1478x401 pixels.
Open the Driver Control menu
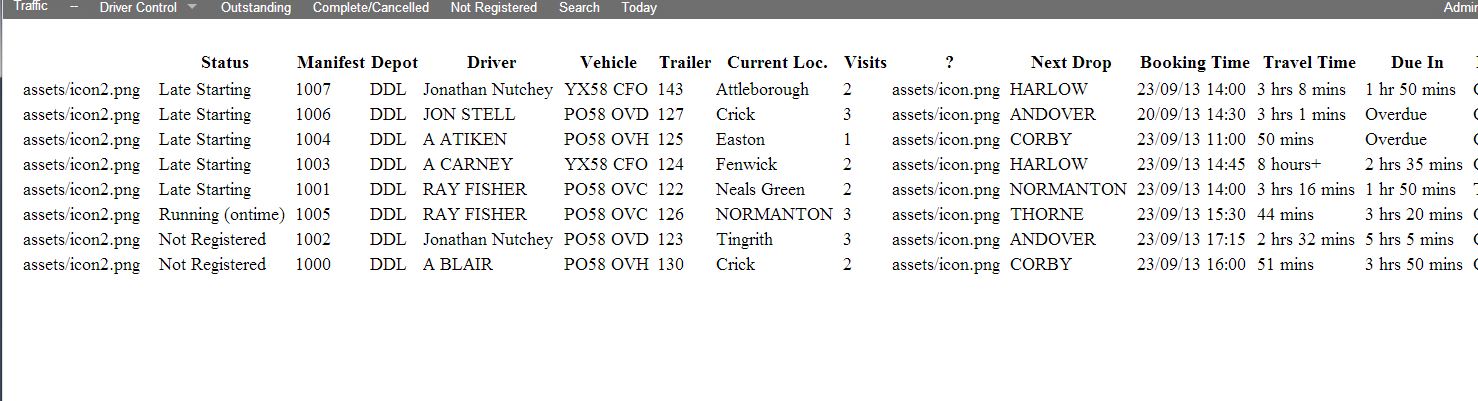click(138, 7)
